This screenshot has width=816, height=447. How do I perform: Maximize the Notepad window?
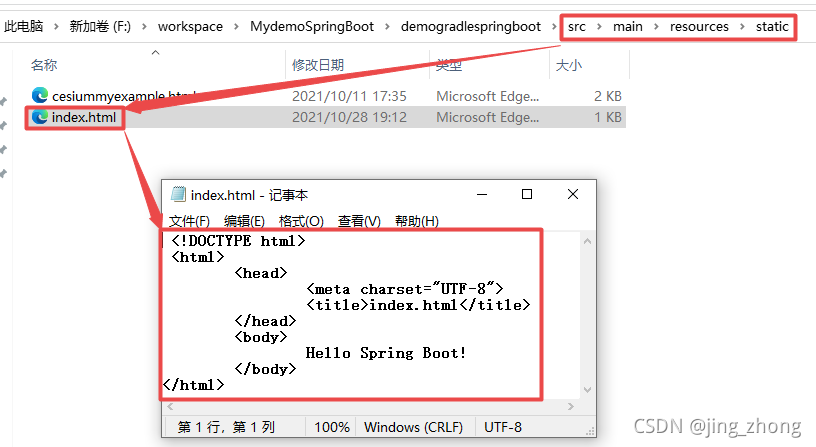(527, 194)
